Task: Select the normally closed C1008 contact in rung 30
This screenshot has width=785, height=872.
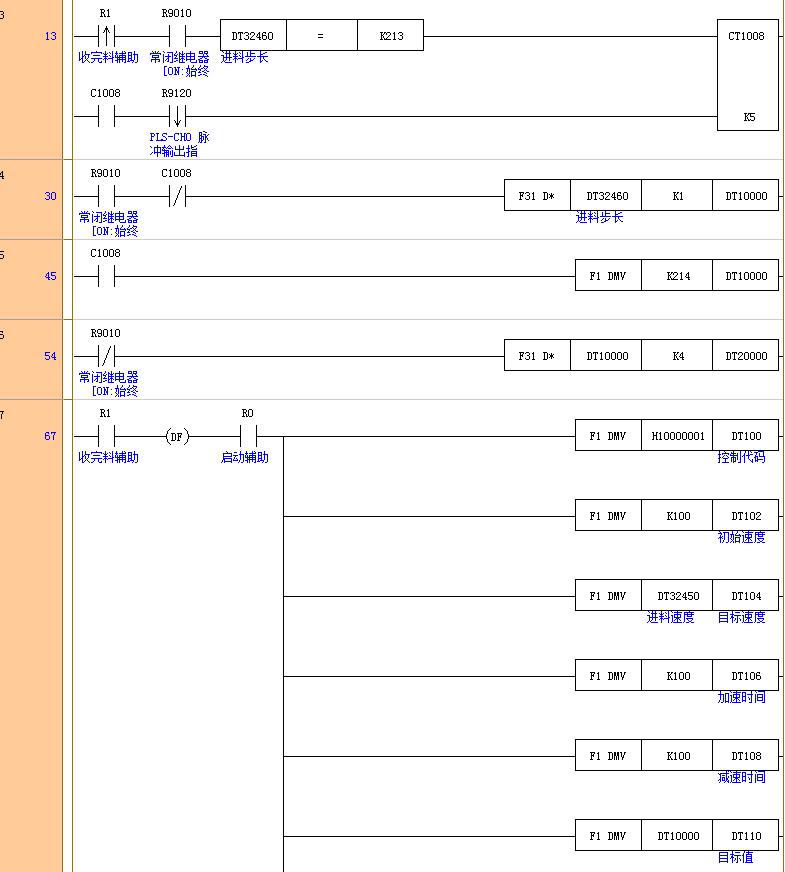Action: pyautogui.click(x=177, y=196)
